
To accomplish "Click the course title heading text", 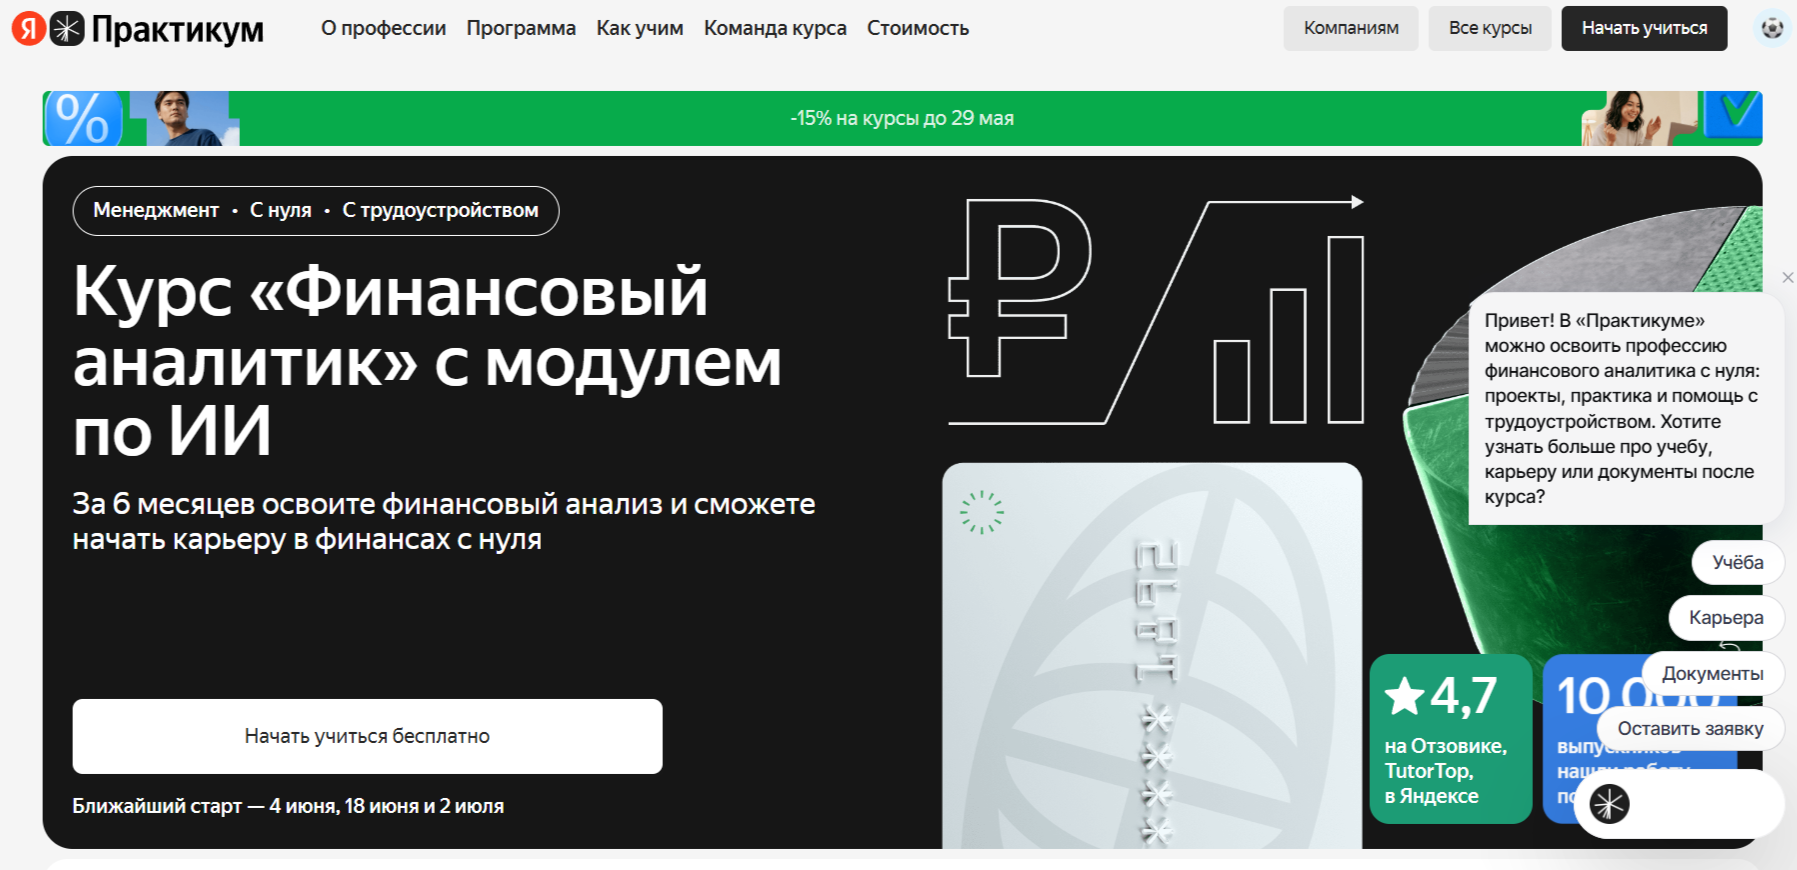I will pyautogui.click(x=427, y=361).
